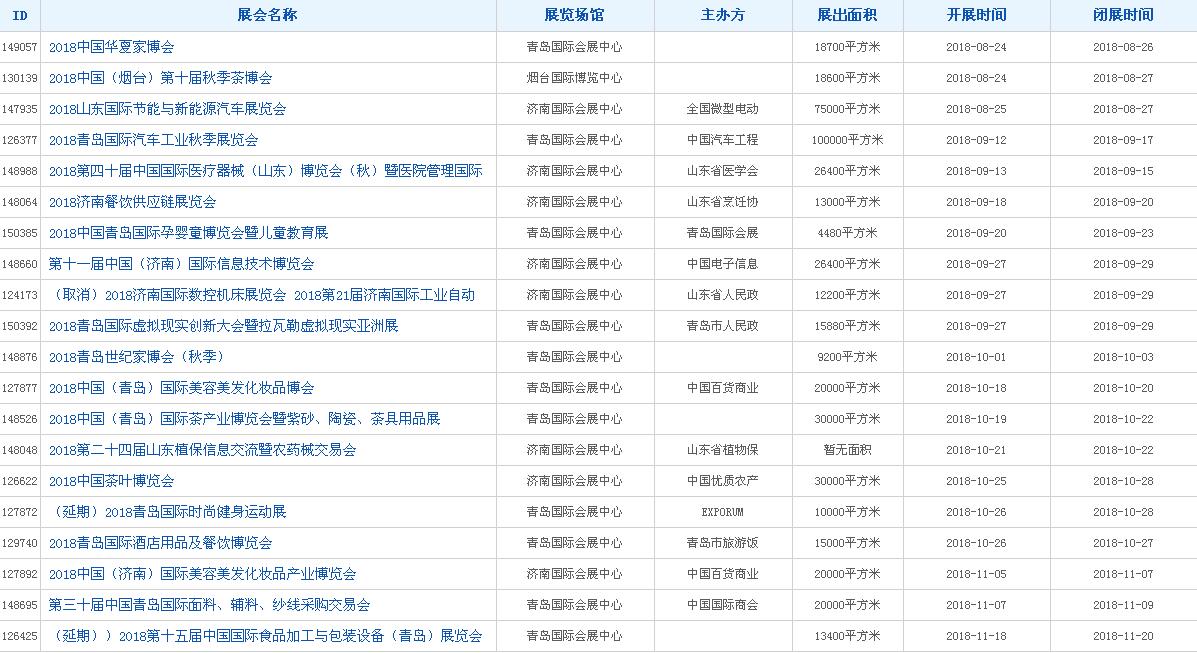
Task: Click the 75000平方米 area cell
Action: 847,109
